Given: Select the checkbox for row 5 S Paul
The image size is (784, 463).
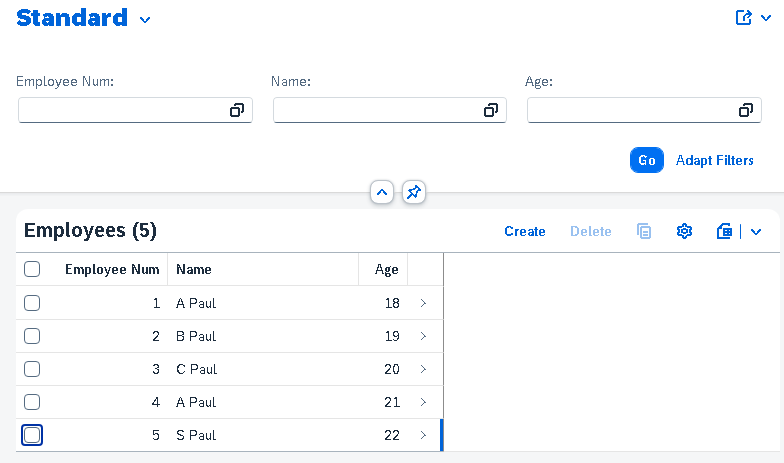Looking at the screenshot, I should (x=32, y=435).
